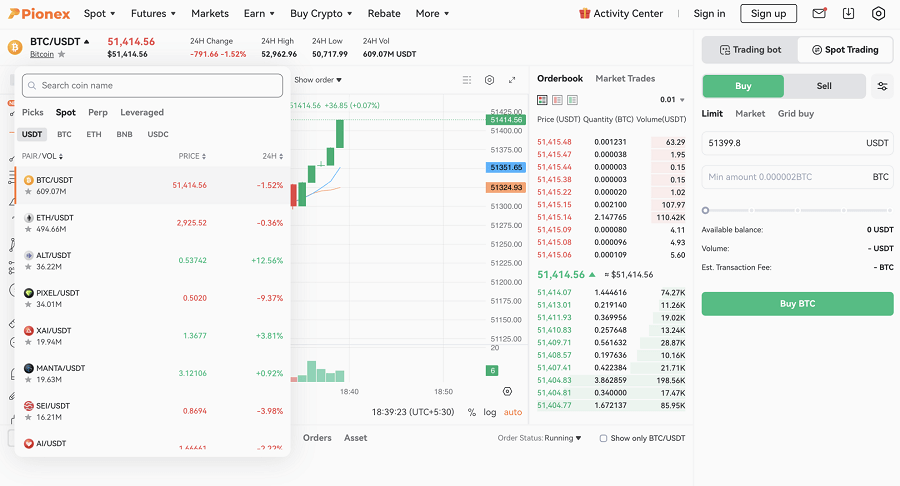
Task: Click the amount percentage slider handle
Action: (x=705, y=211)
